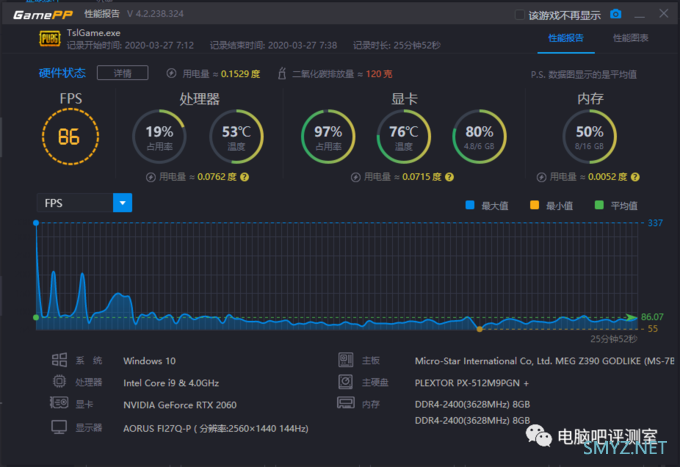
Task: Click the carbon dioxide emission icon
Action: tap(282, 73)
